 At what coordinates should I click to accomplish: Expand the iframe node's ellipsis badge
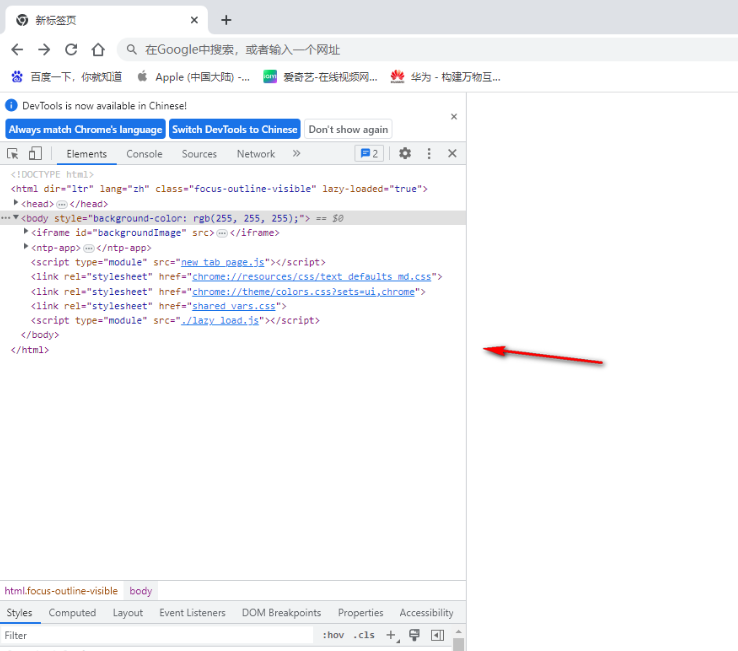point(222,233)
